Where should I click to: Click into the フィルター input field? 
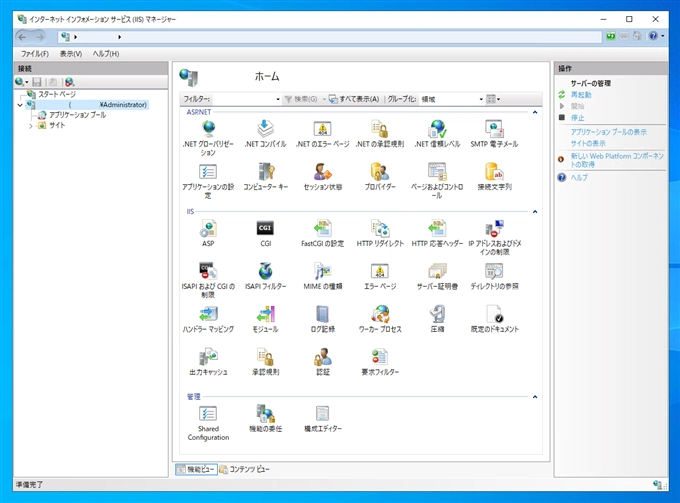coord(243,99)
